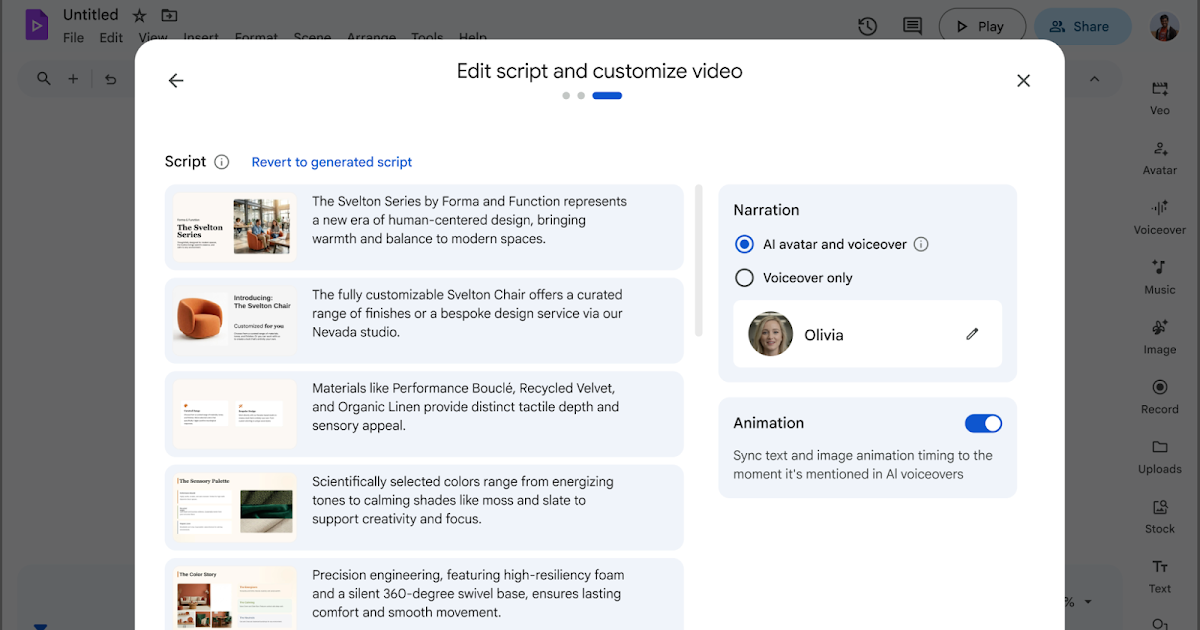Click The Sensory Palette slide thumbnail

click(x=235, y=507)
